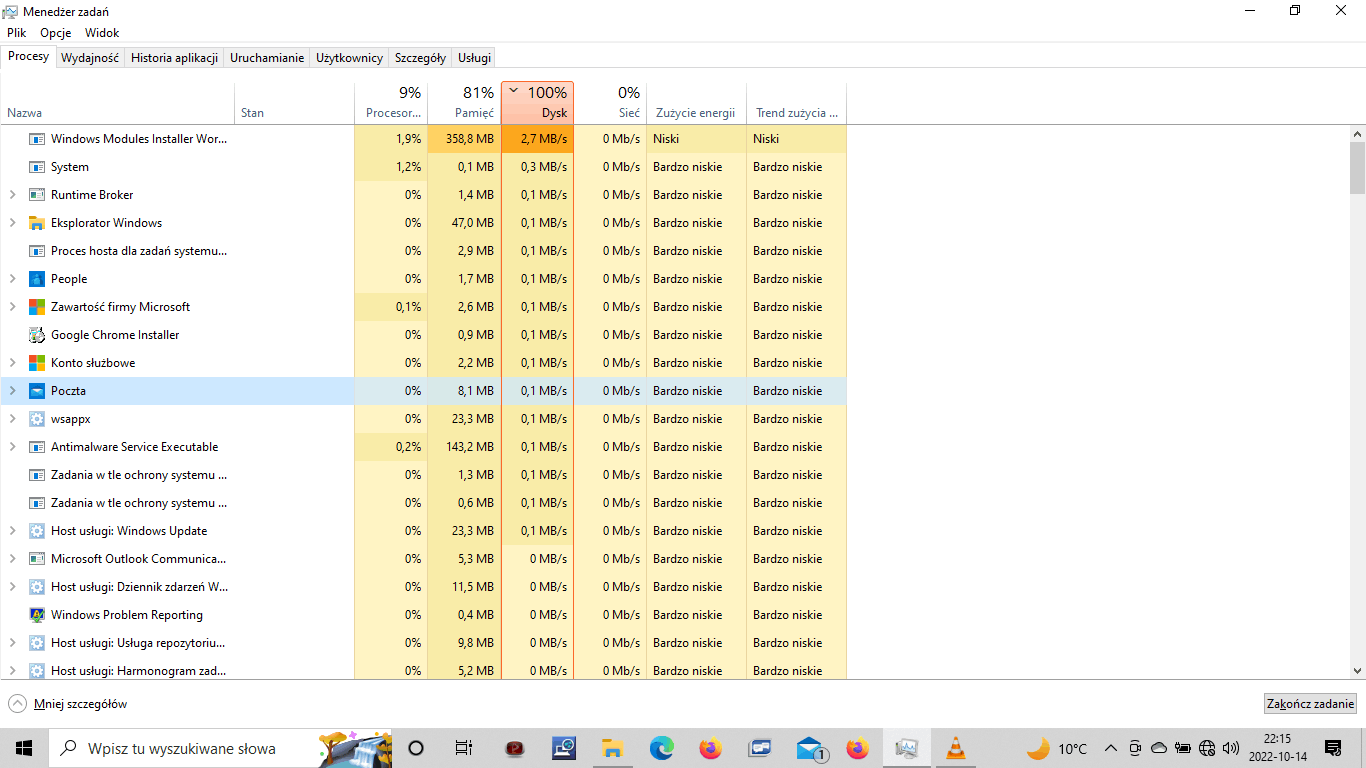Screen dimensions: 1366x768
Task: Sort by the Procesor column header
Action: (390, 103)
